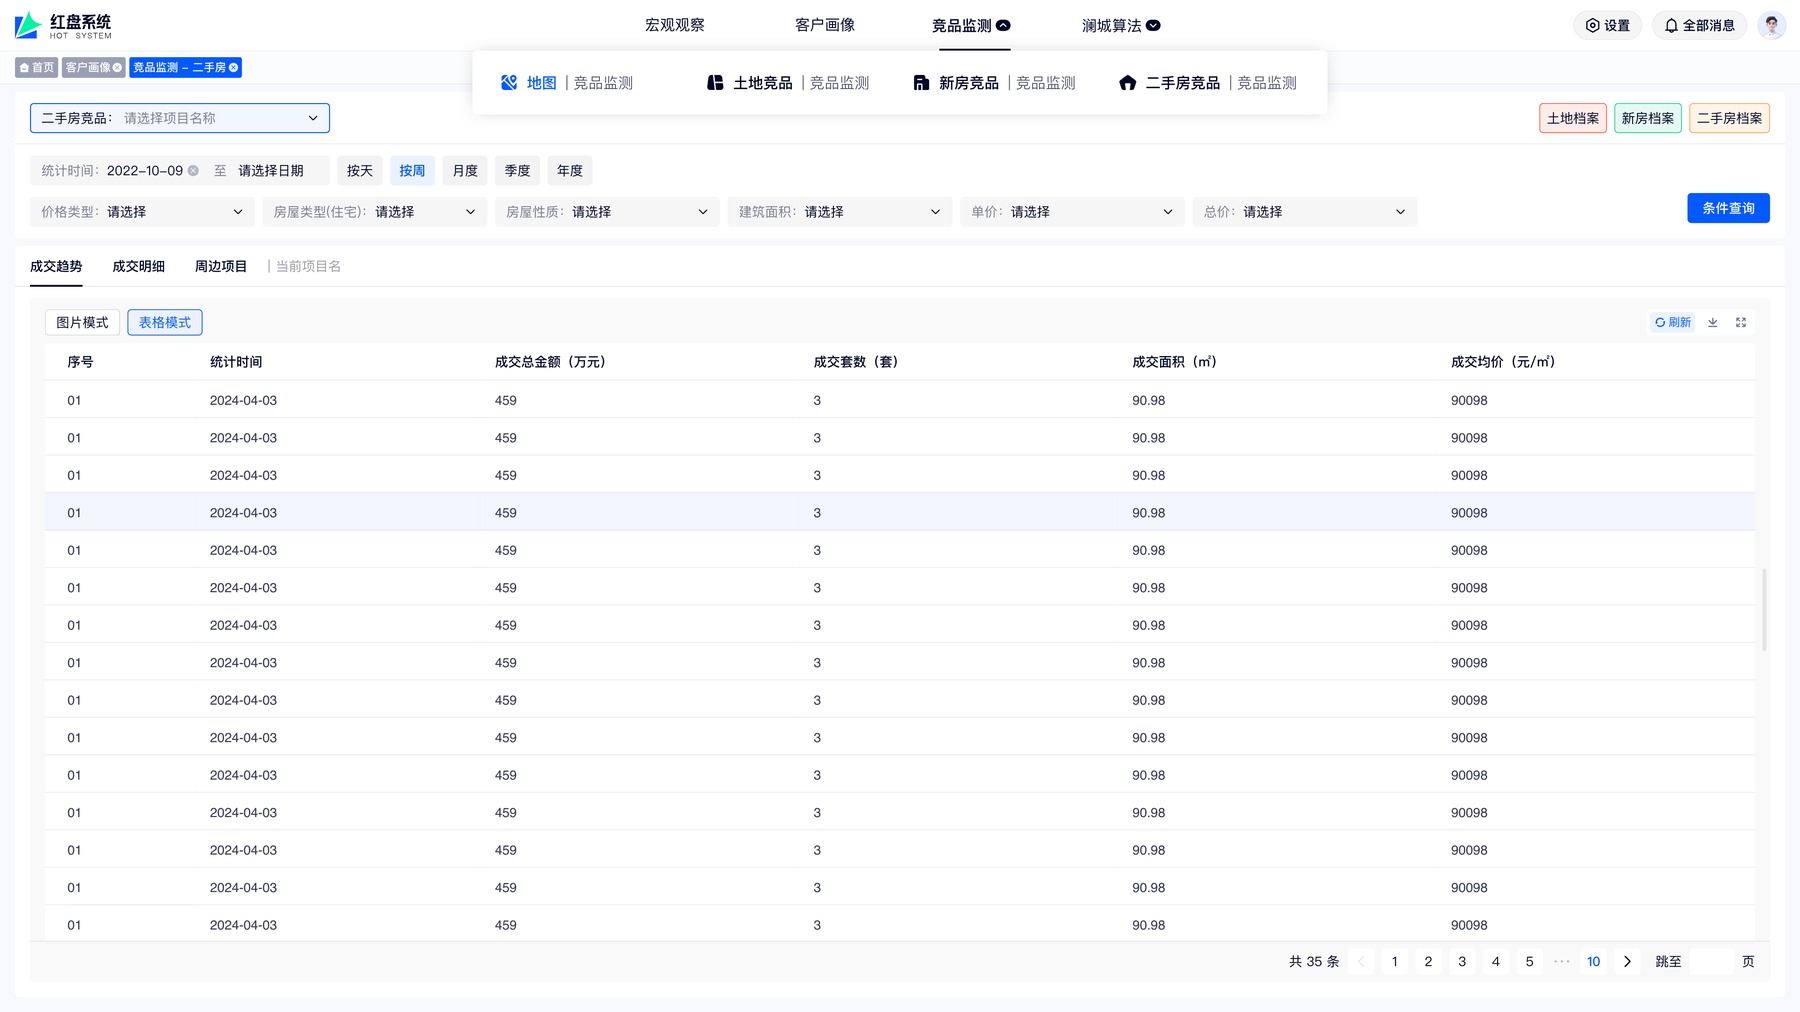Open 价格类型 dropdown
The width and height of the screenshot is (1800, 1012).
(142, 212)
